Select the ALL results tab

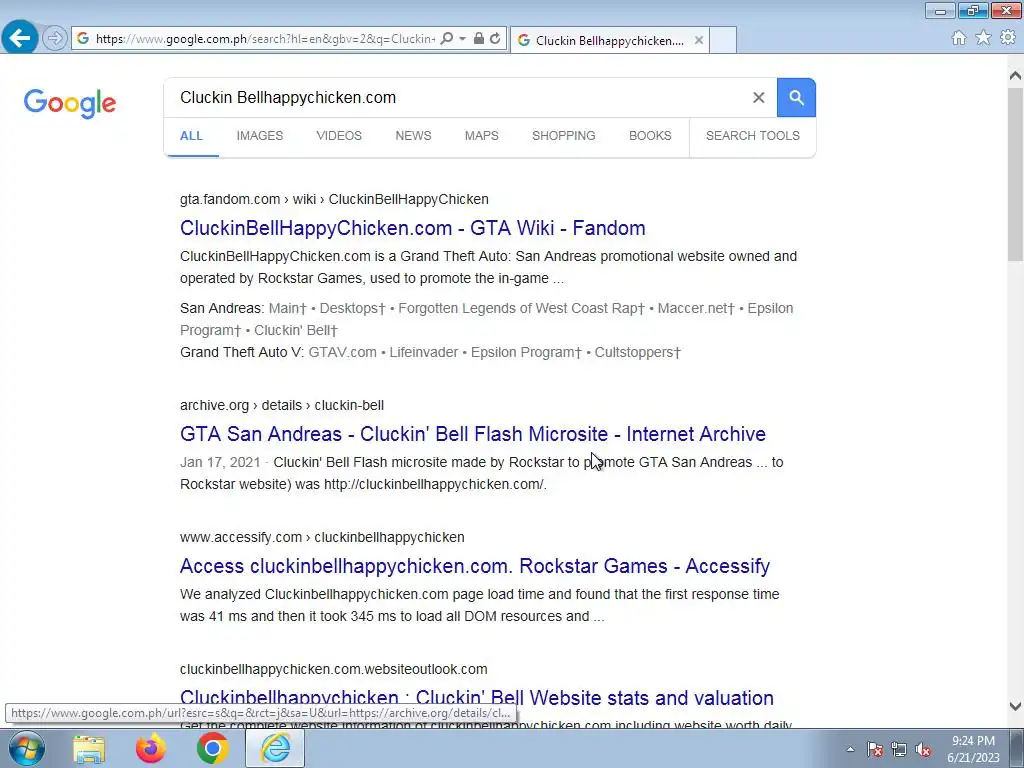click(191, 136)
